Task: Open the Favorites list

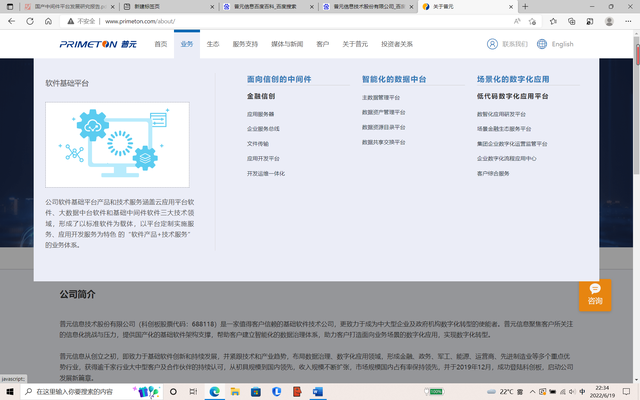Action: tap(553, 21)
